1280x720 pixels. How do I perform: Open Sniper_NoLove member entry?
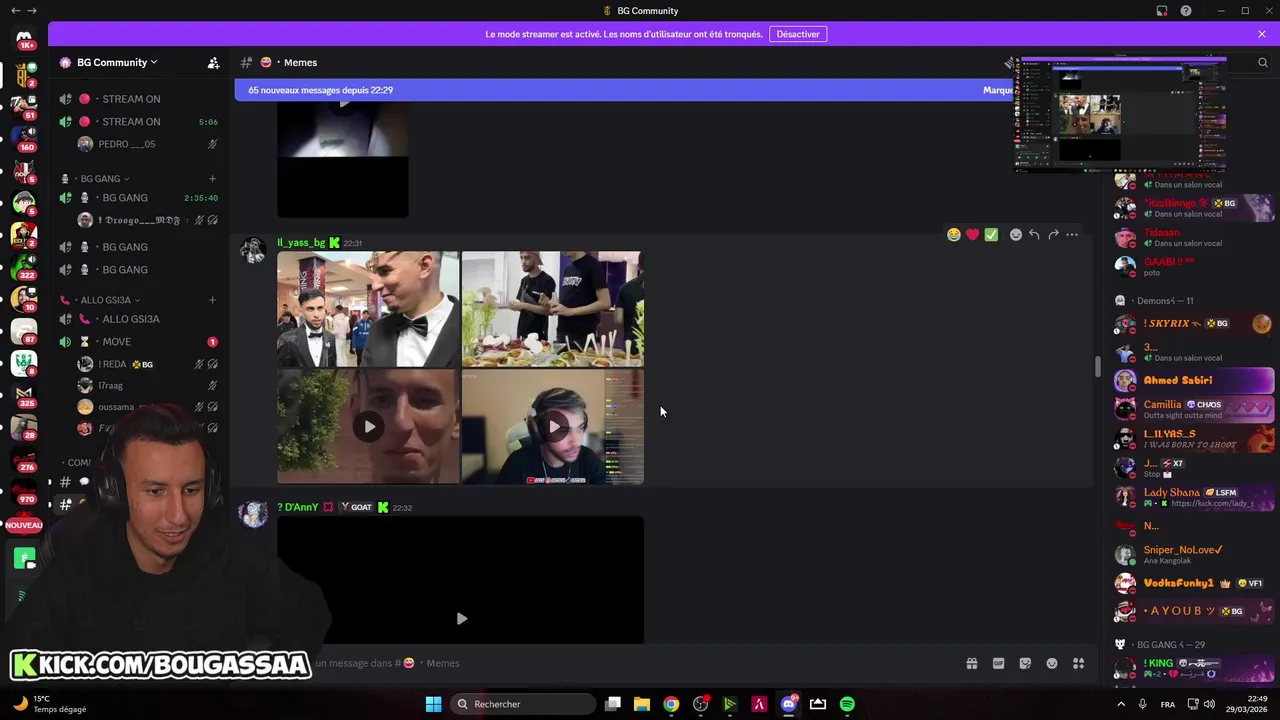[1194, 554]
